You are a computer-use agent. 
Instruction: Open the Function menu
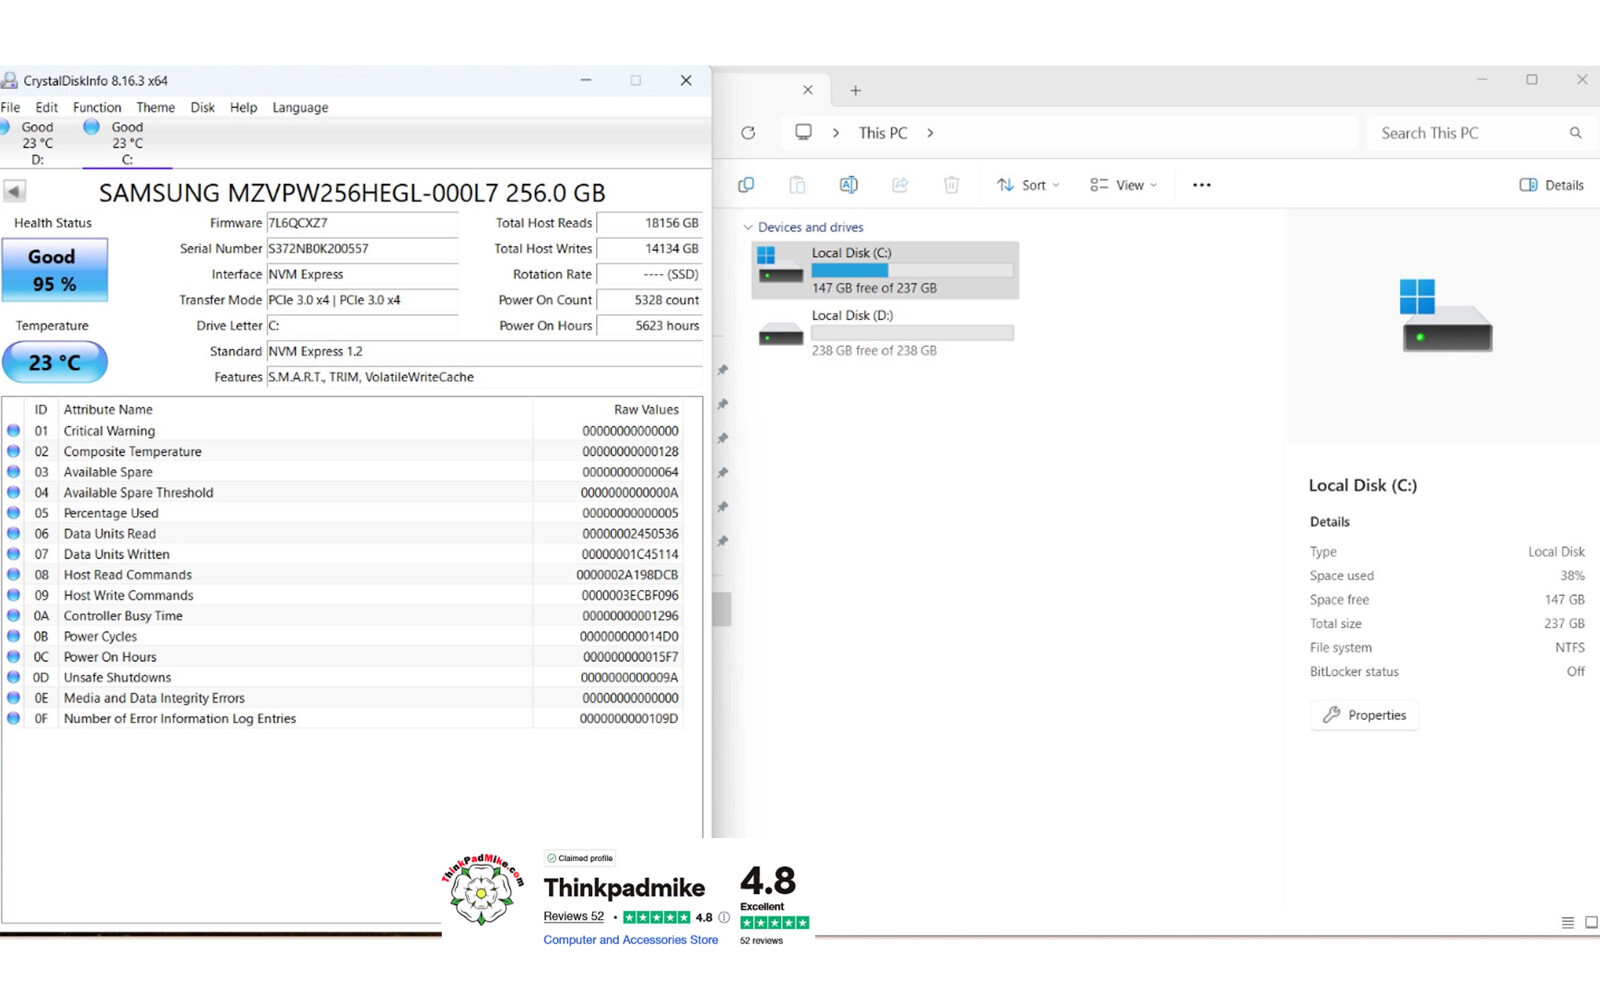point(97,107)
